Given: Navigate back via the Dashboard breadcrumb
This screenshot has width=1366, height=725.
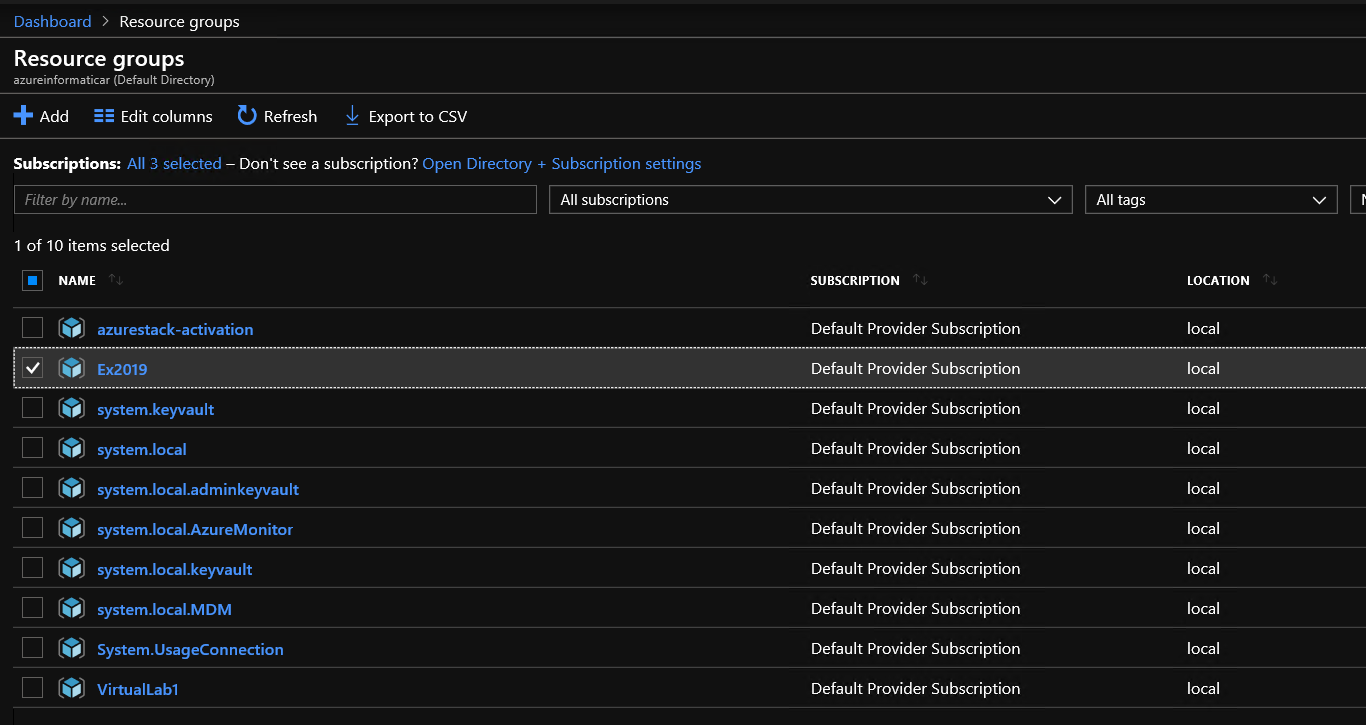Looking at the screenshot, I should point(52,21).
